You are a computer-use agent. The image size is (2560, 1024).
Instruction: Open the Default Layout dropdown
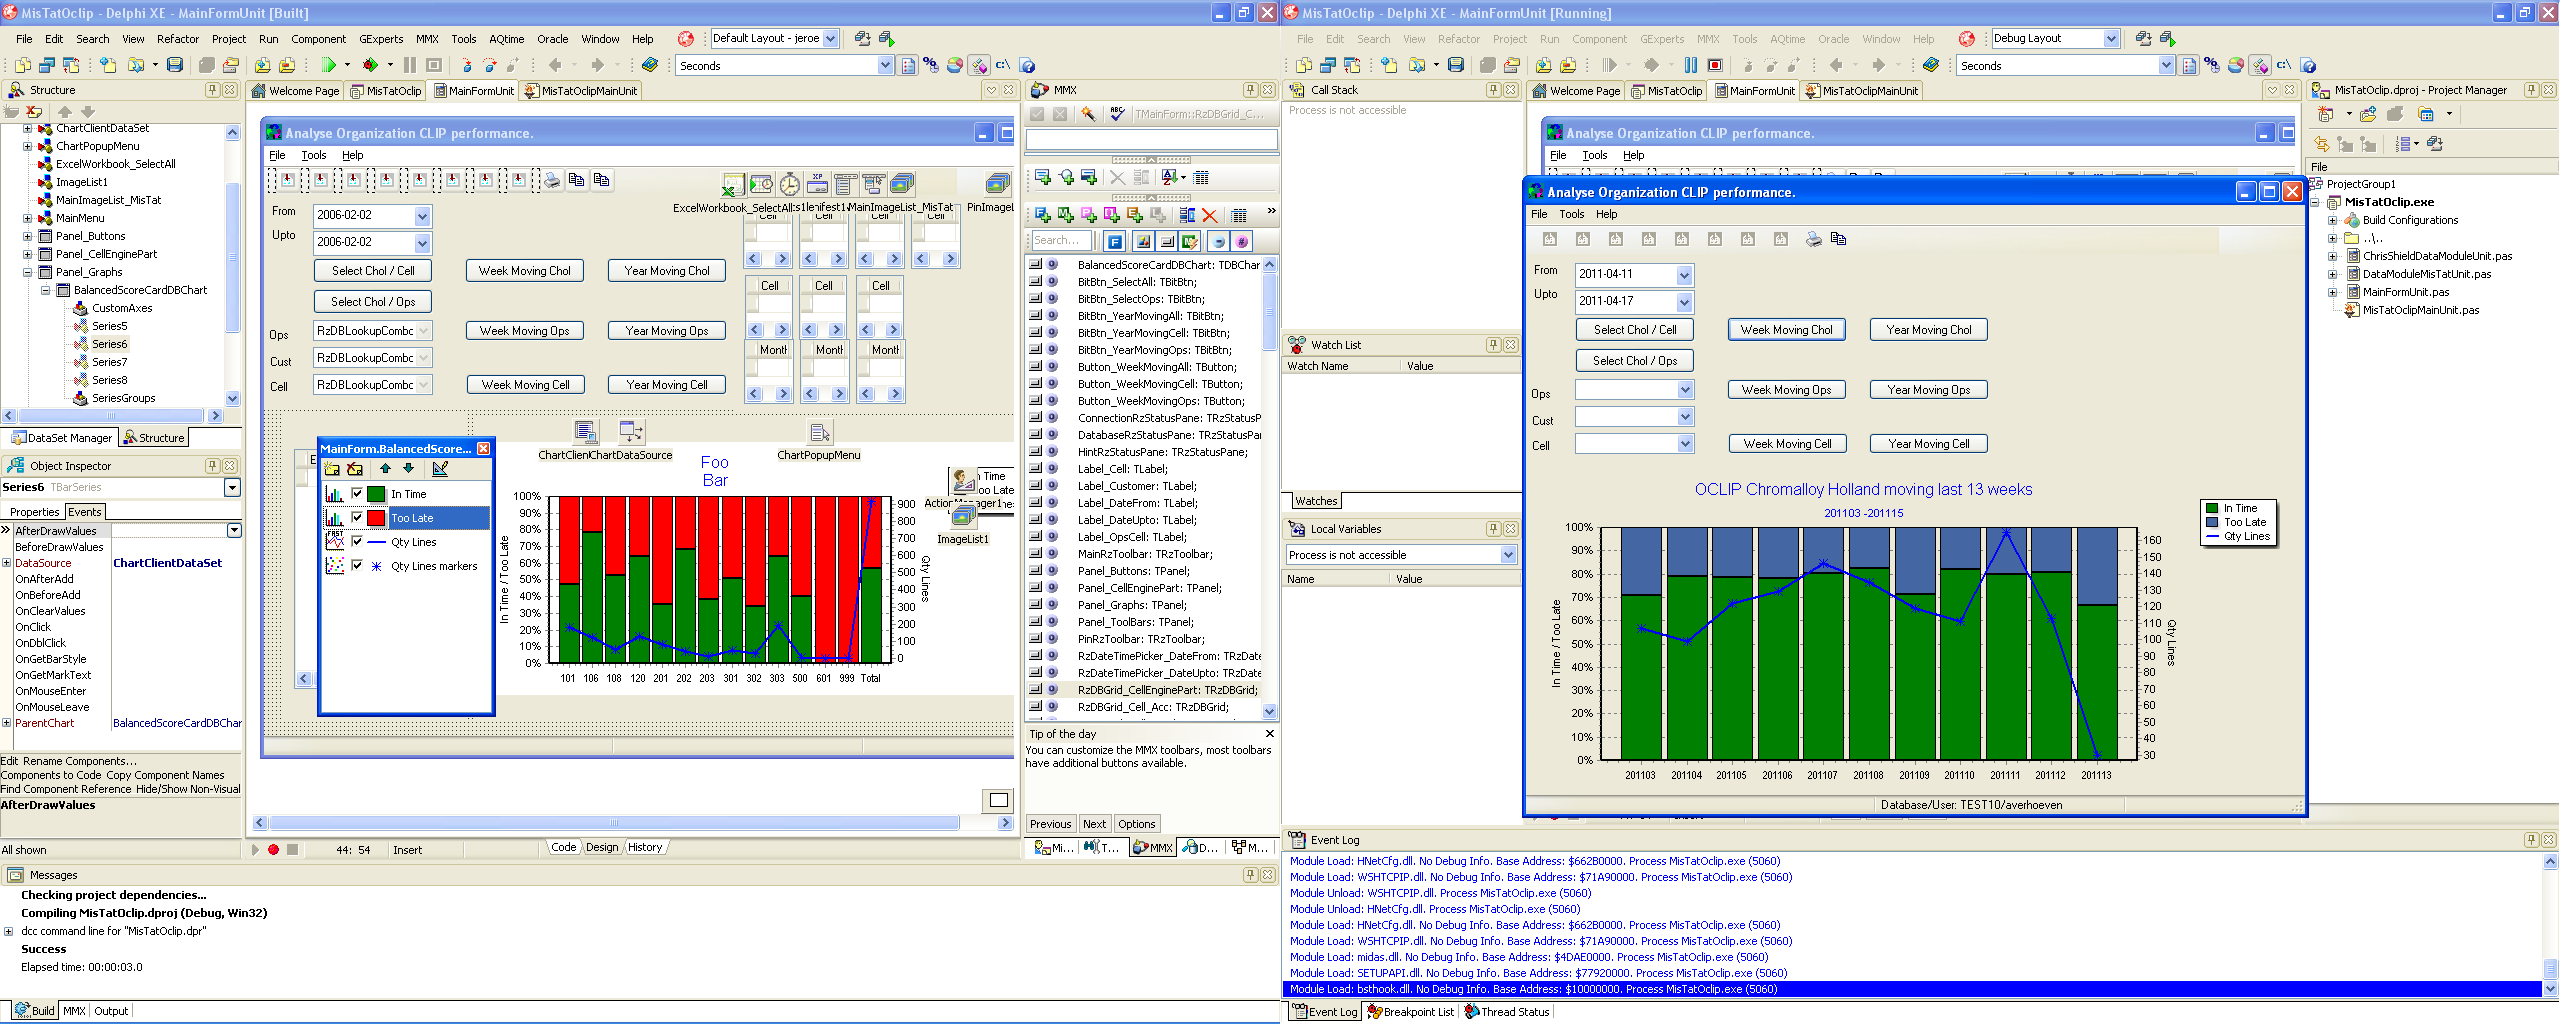830,39
